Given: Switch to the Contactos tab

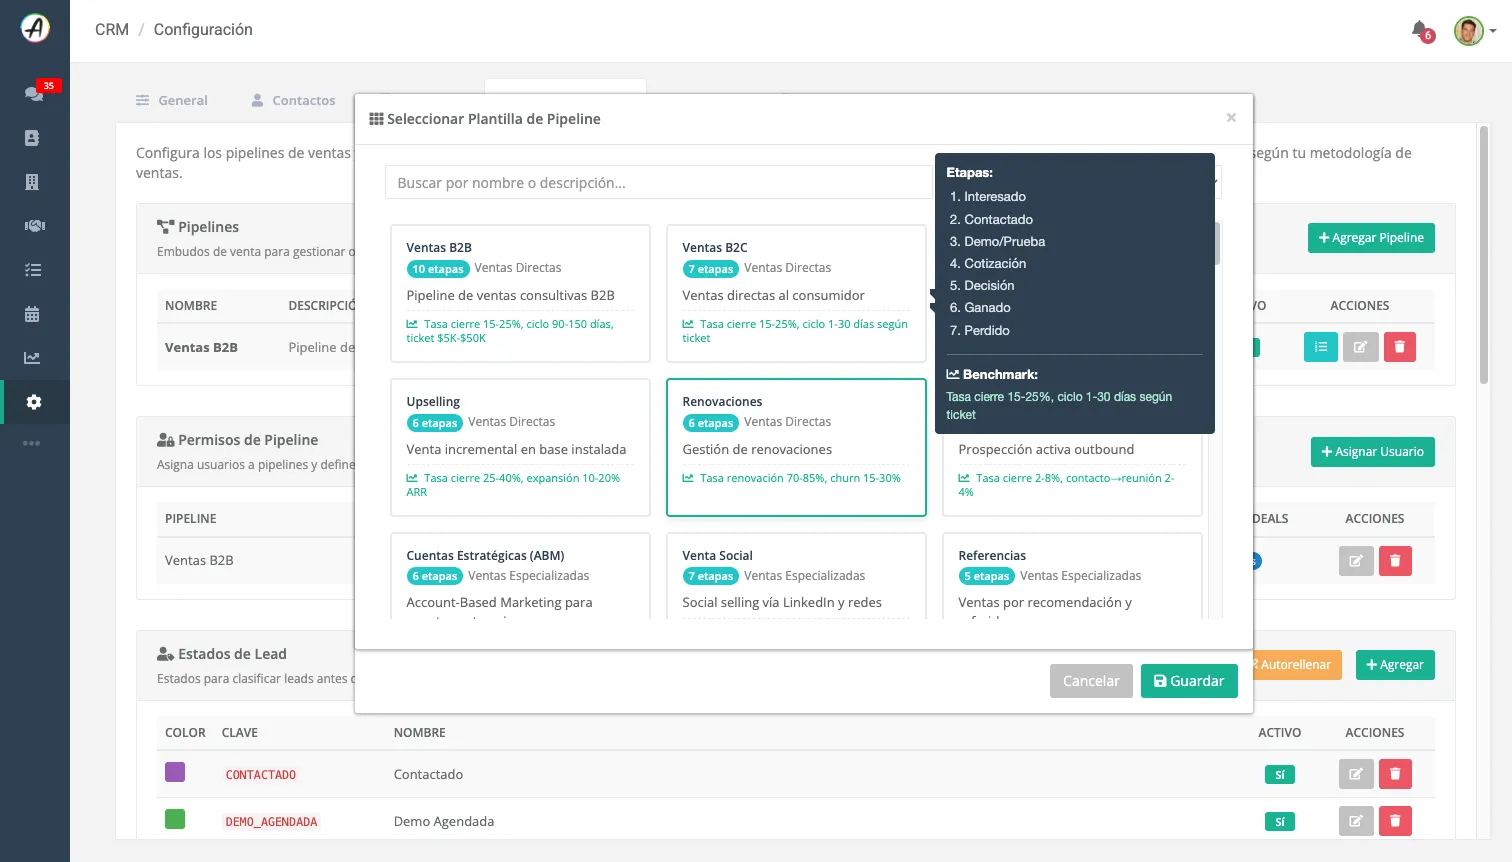Looking at the screenshot, I should point(293,100).
